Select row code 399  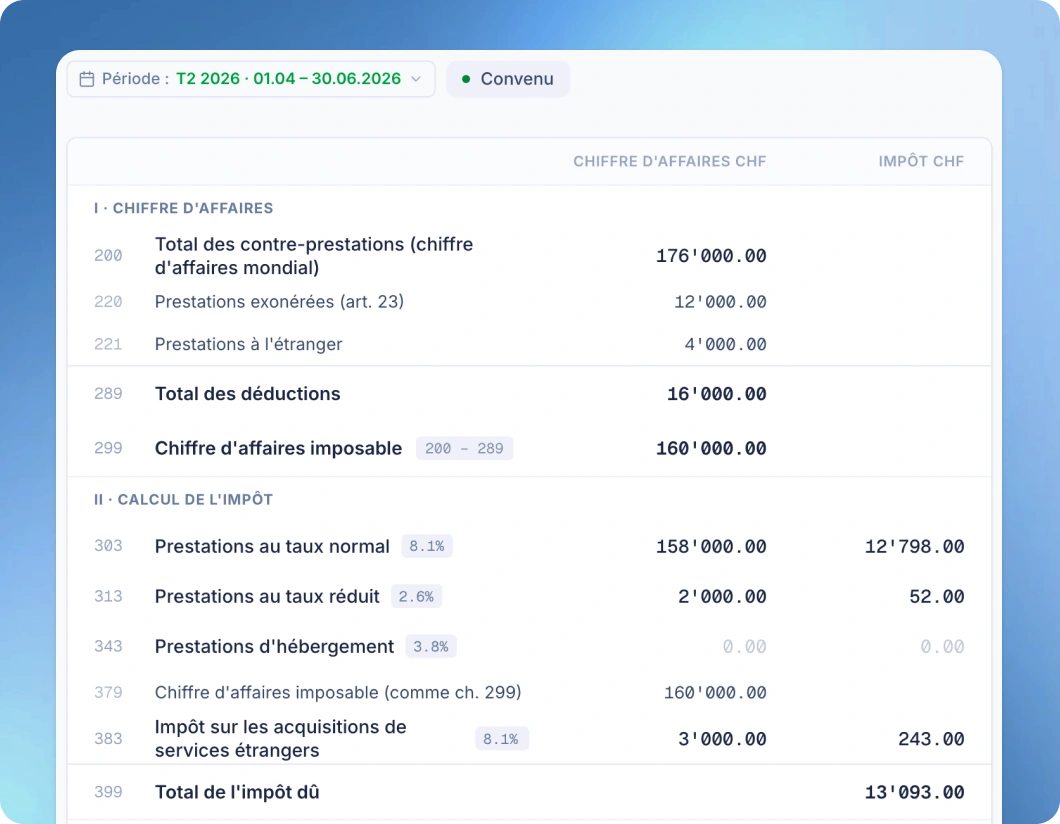pos(108,792)
